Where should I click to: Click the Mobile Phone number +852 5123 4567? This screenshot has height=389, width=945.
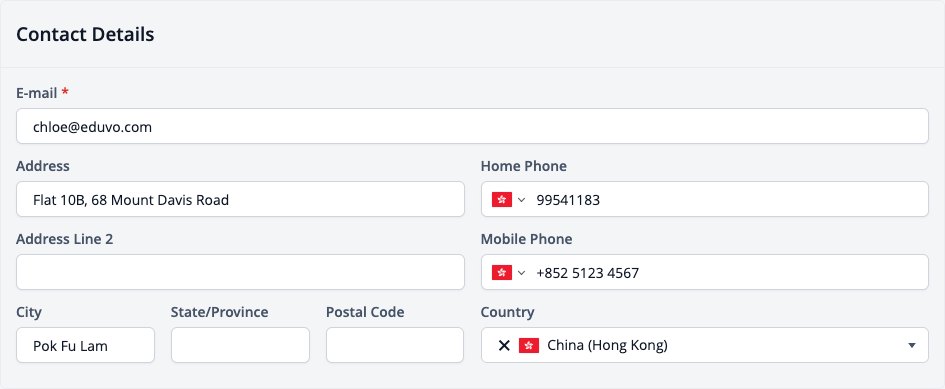(588, 273)
